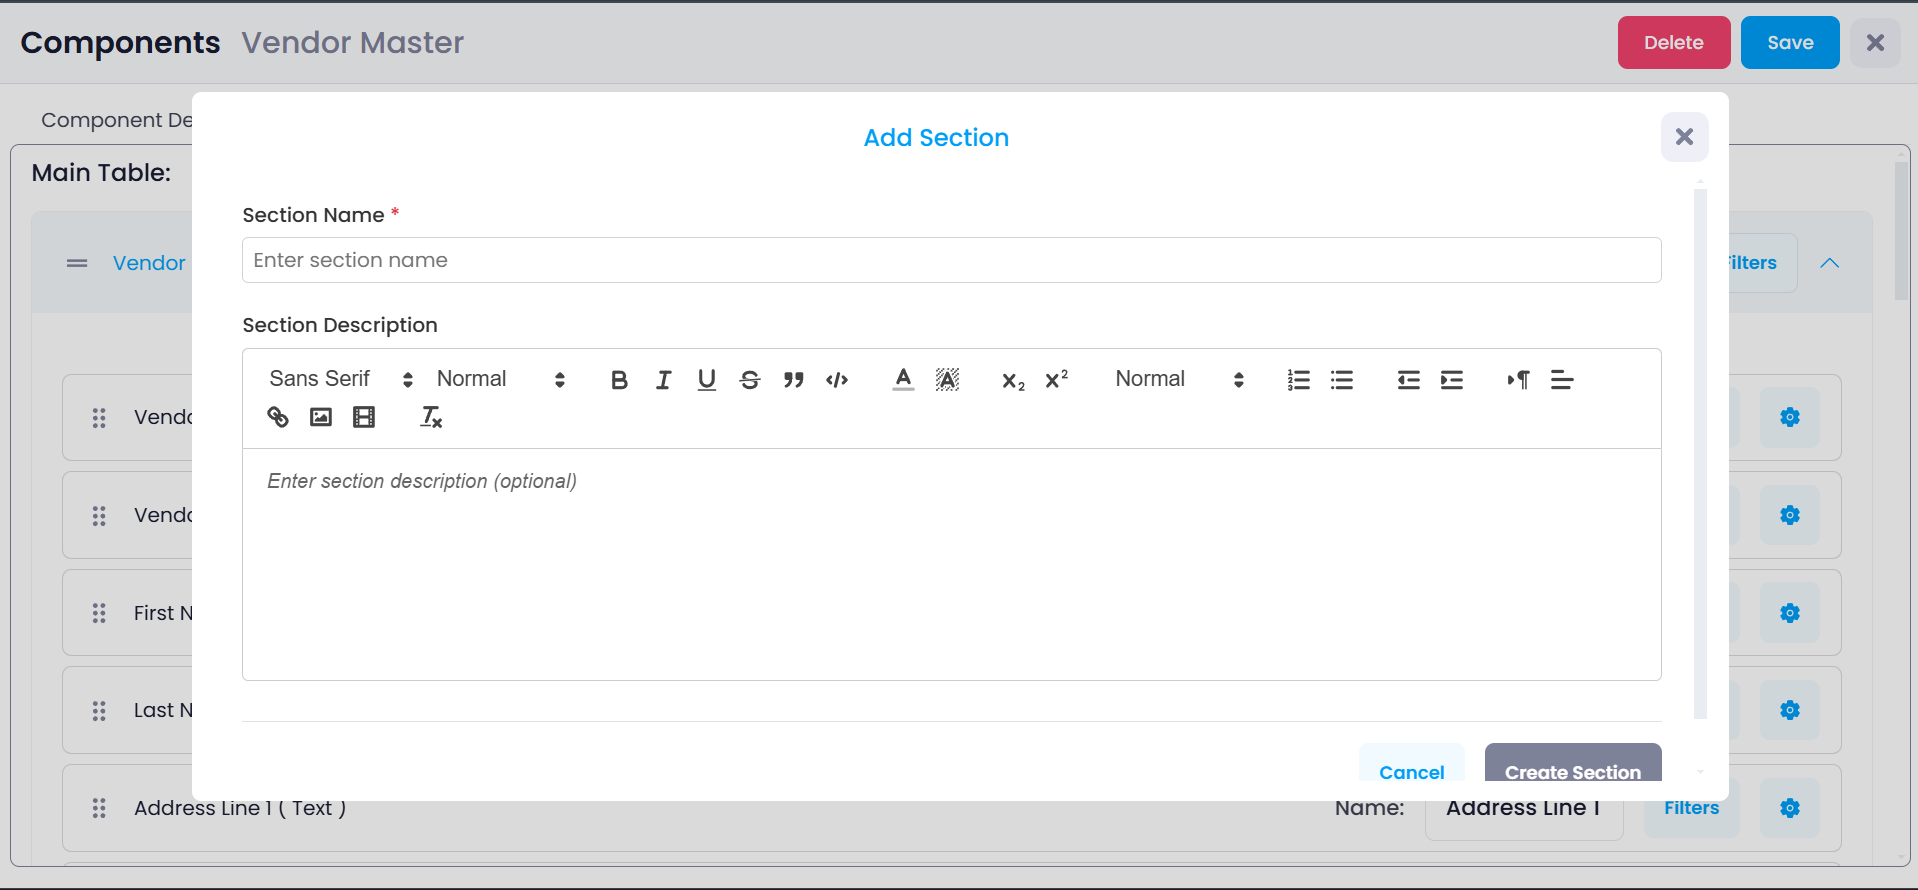Insert a blockquote in the description
The width and height of the screenshot is (1918, 890).
click(x=793, y=380)
